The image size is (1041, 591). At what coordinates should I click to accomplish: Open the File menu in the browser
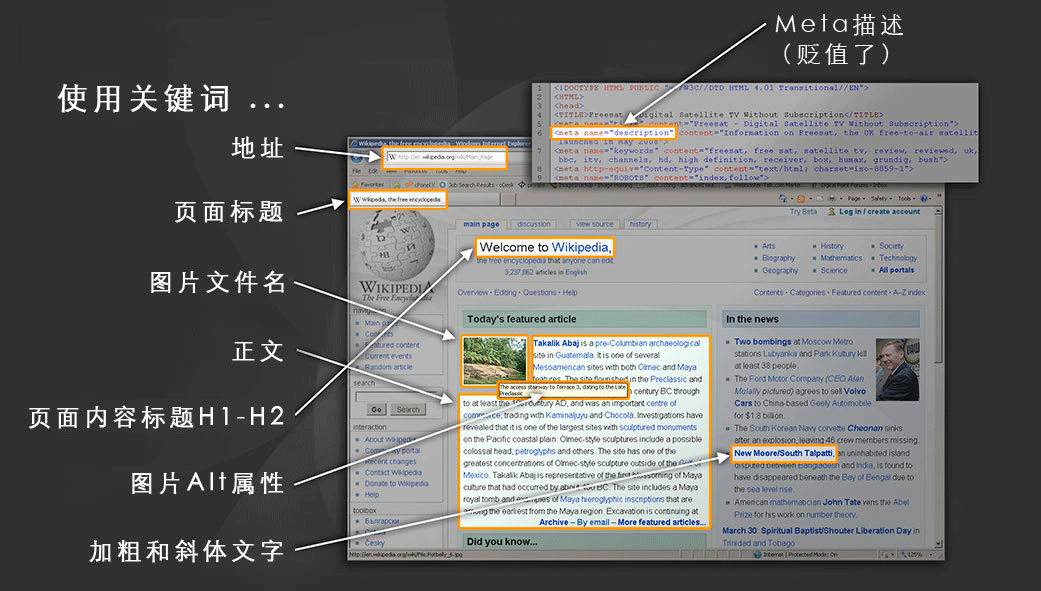coord(357,171)
